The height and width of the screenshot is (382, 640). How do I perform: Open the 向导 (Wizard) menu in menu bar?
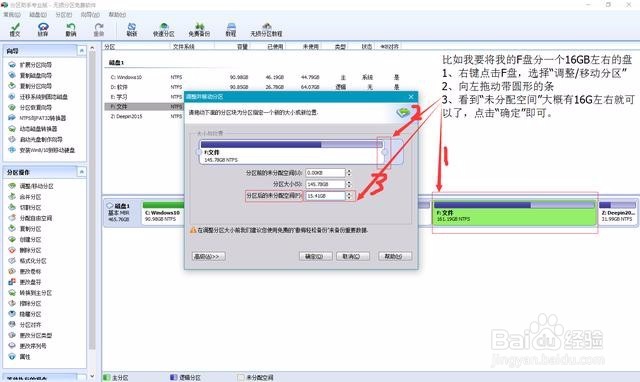tap(90, 15)
